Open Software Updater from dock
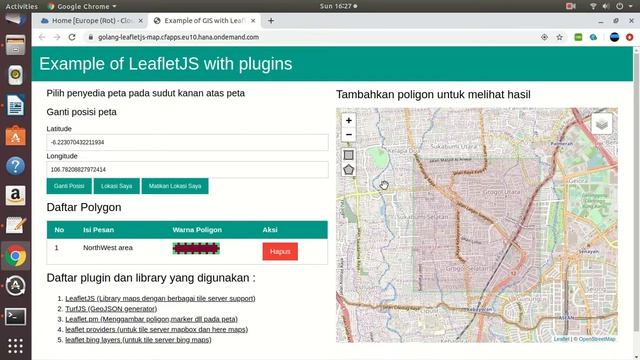Viewport: 640px width, 360px height. [16, 286]
